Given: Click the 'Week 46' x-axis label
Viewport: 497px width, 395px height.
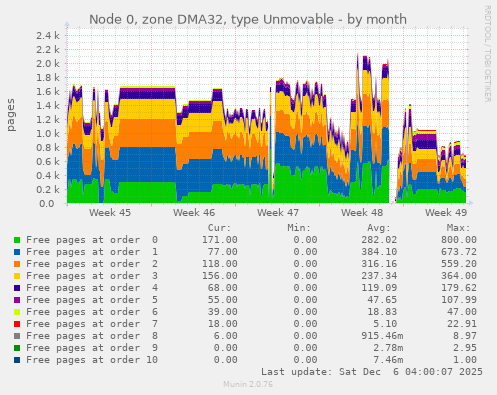Looking at the screenshot, I should [194, 212].
